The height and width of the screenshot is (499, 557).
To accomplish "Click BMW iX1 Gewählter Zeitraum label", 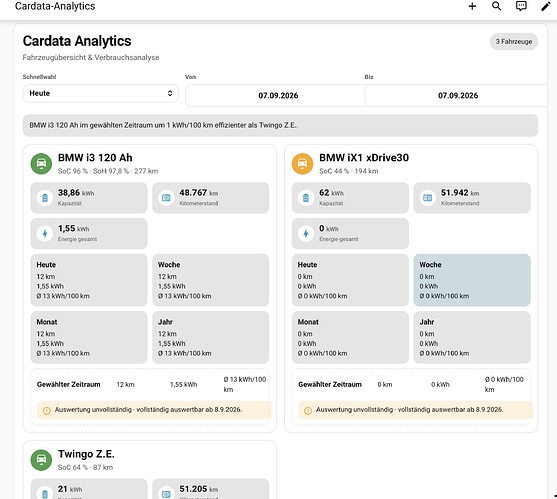I will pos(330,385).
